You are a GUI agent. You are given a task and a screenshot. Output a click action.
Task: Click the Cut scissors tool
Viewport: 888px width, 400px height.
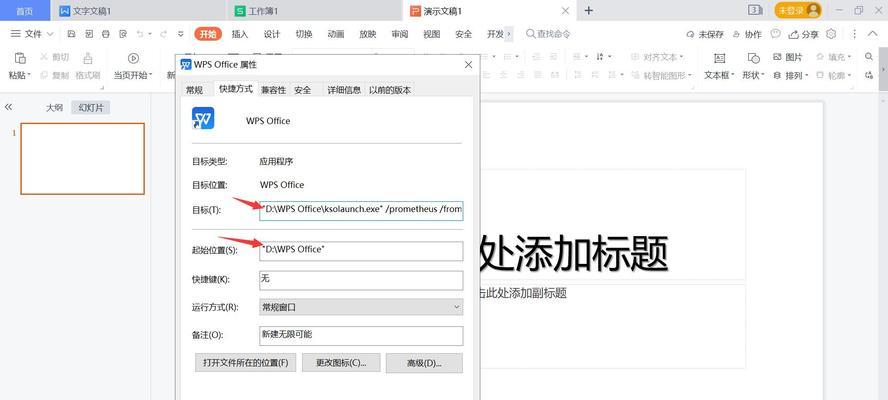56,57
